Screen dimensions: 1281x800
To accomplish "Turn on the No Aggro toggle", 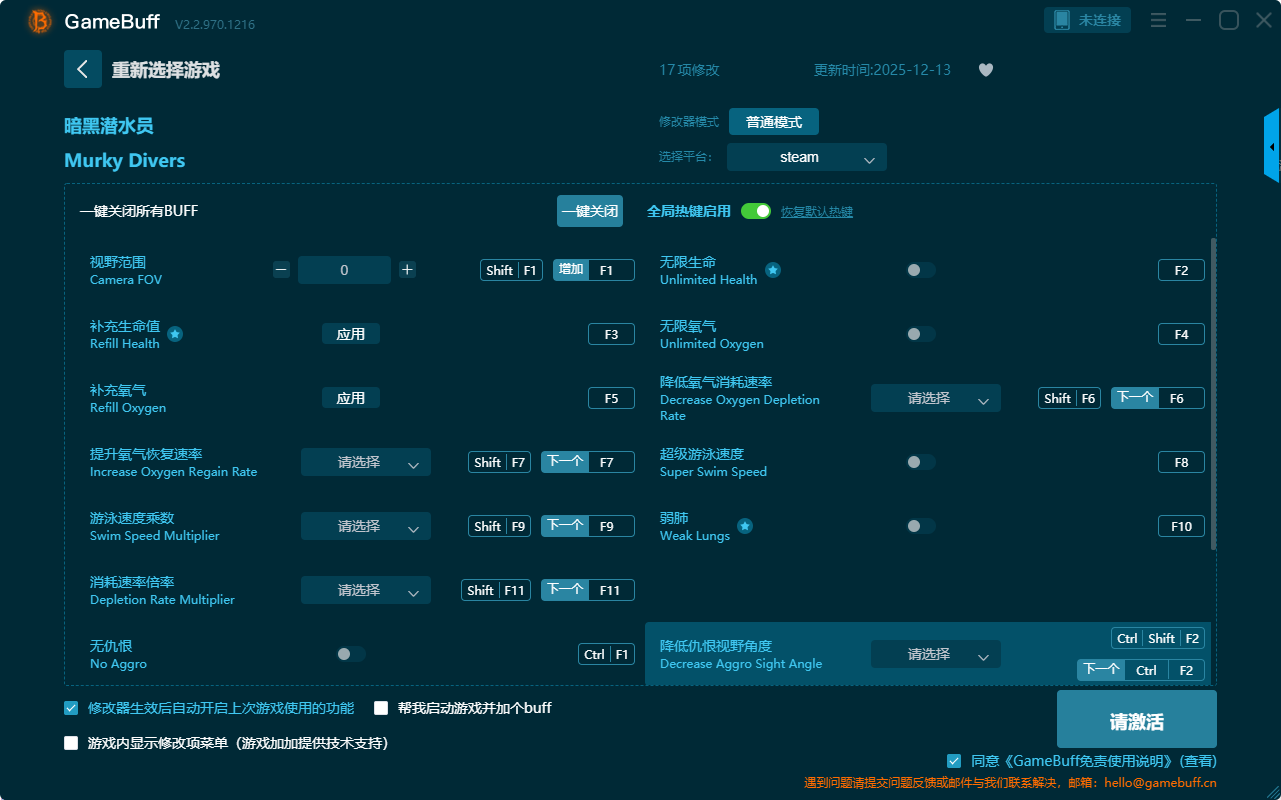I will pyautogui.click(x=351, y=654).
